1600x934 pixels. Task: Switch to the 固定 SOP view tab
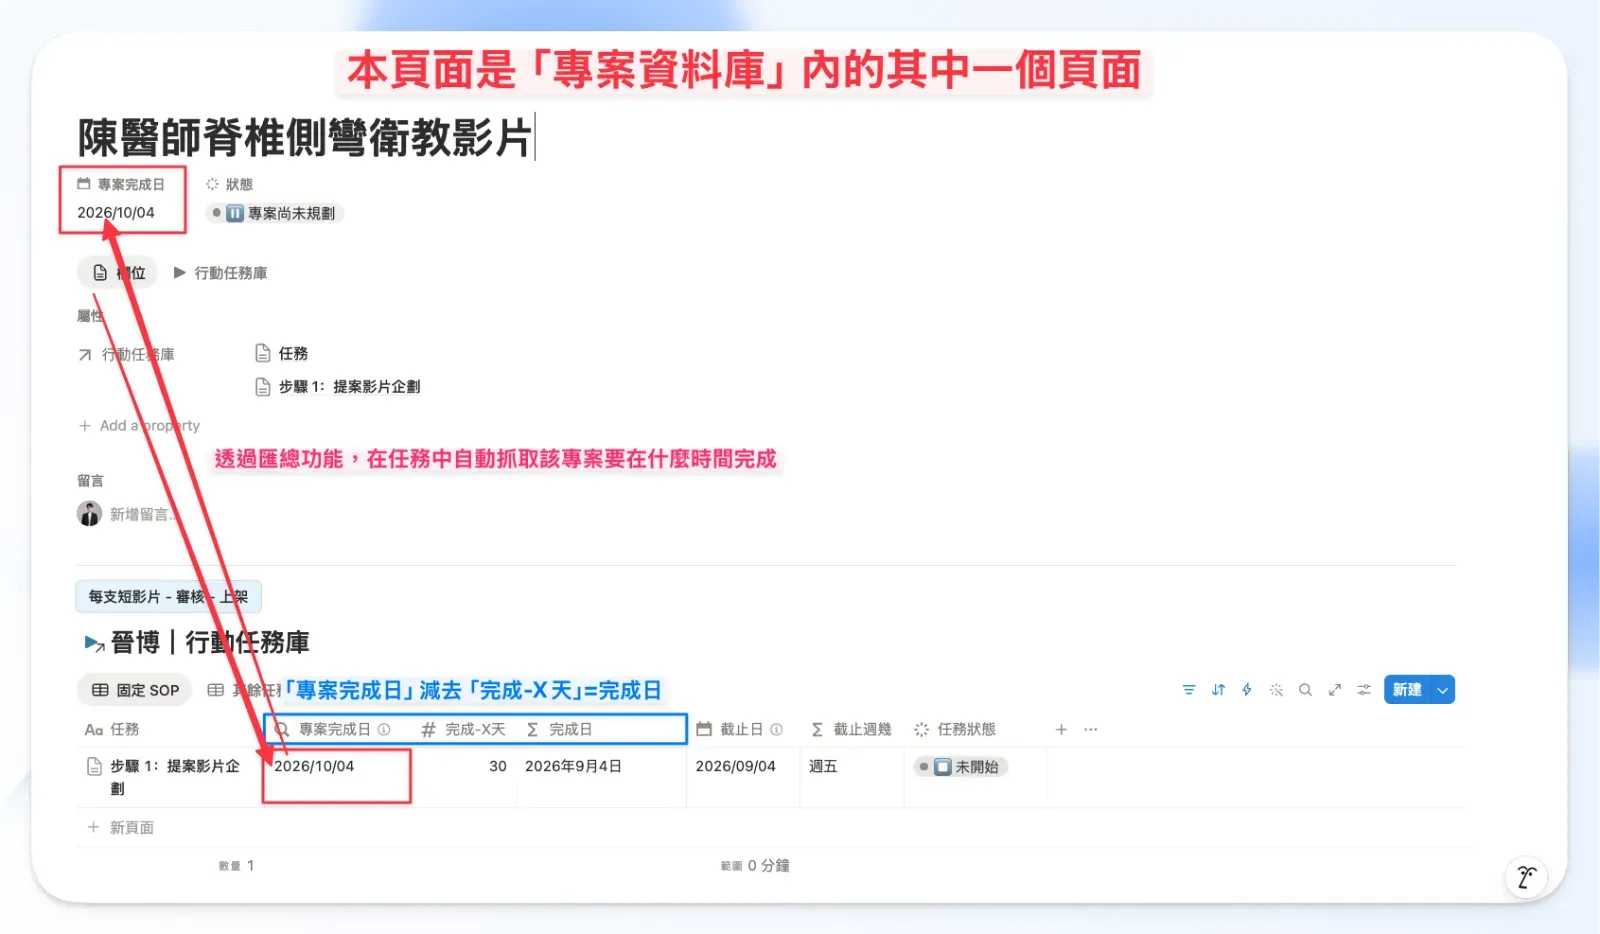point(135,690)
